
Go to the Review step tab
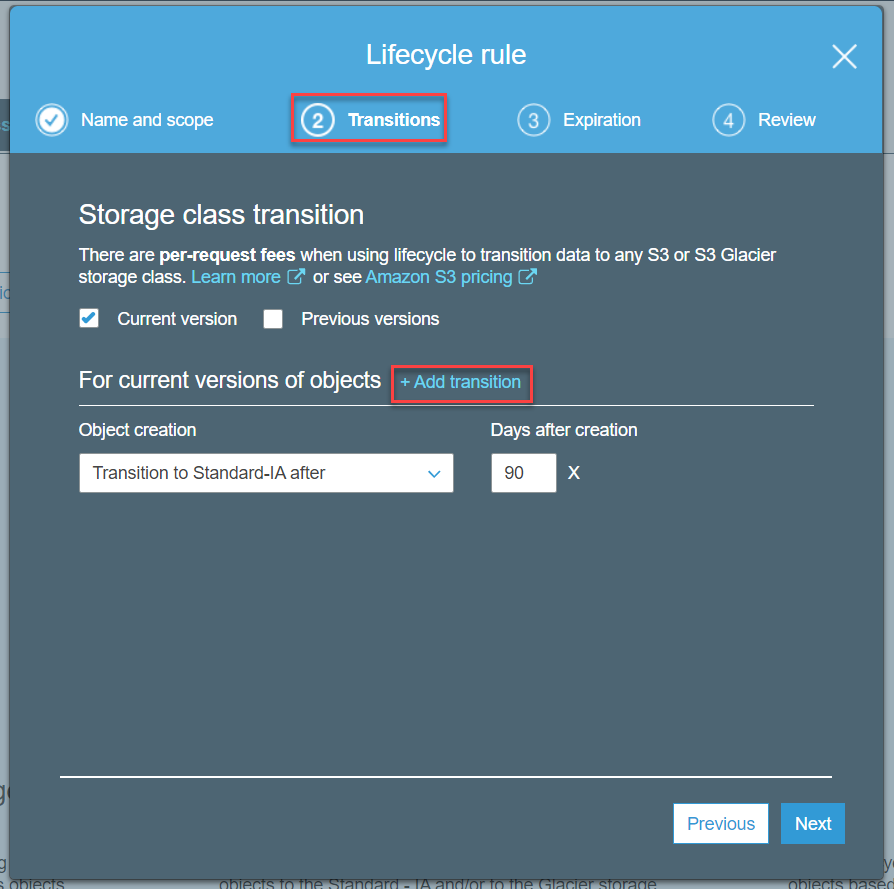click(786, 120)
